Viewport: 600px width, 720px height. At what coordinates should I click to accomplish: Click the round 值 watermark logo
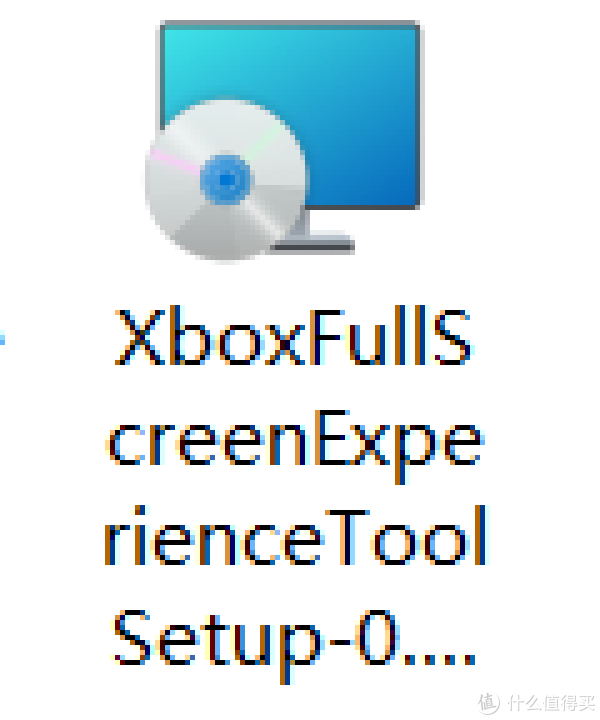pyautogui.click(x=488, y=703)
